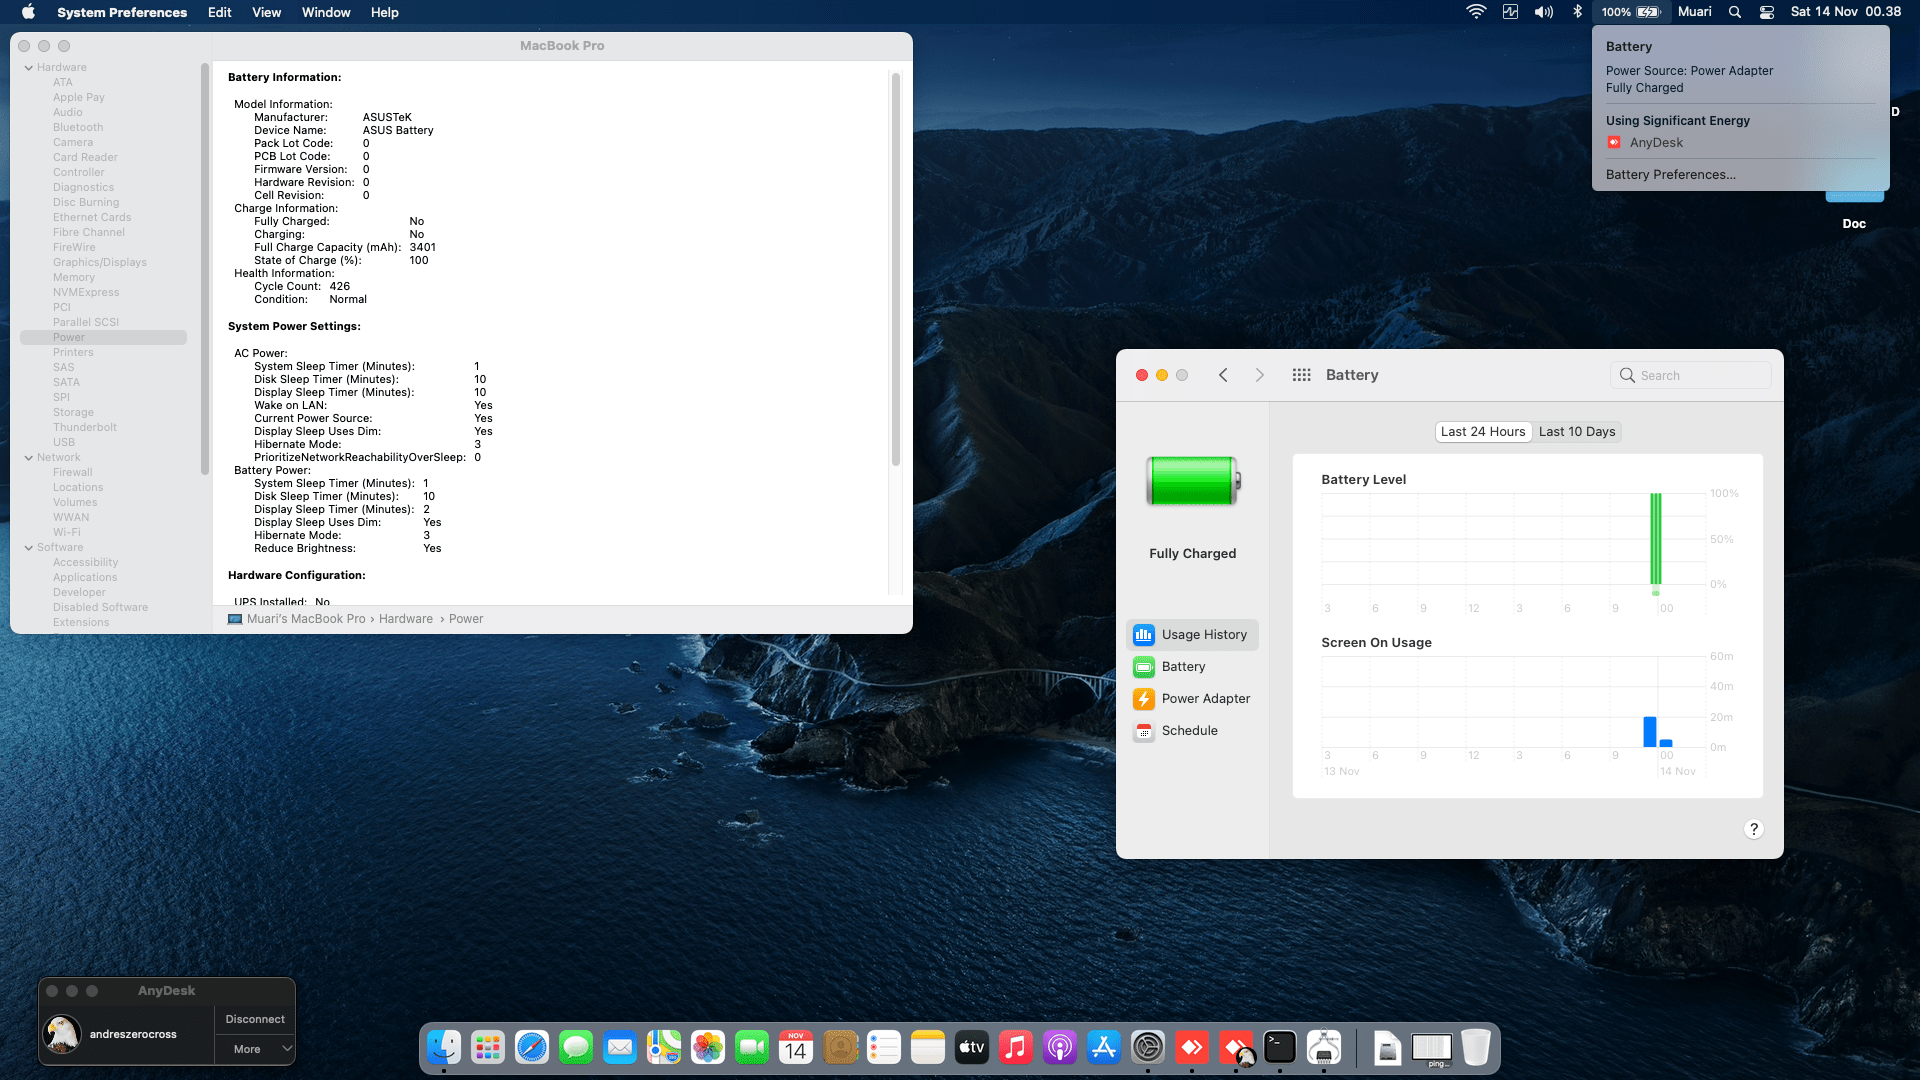Select the Battery sidebar item
Screen dimensions: 1920x1080
(1182, 666)
